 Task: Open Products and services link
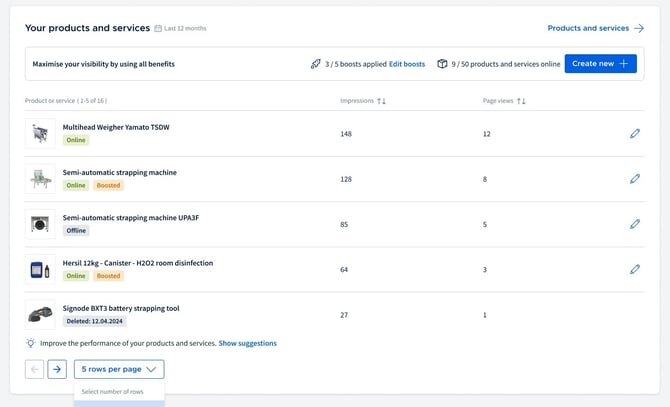[588, 28]
